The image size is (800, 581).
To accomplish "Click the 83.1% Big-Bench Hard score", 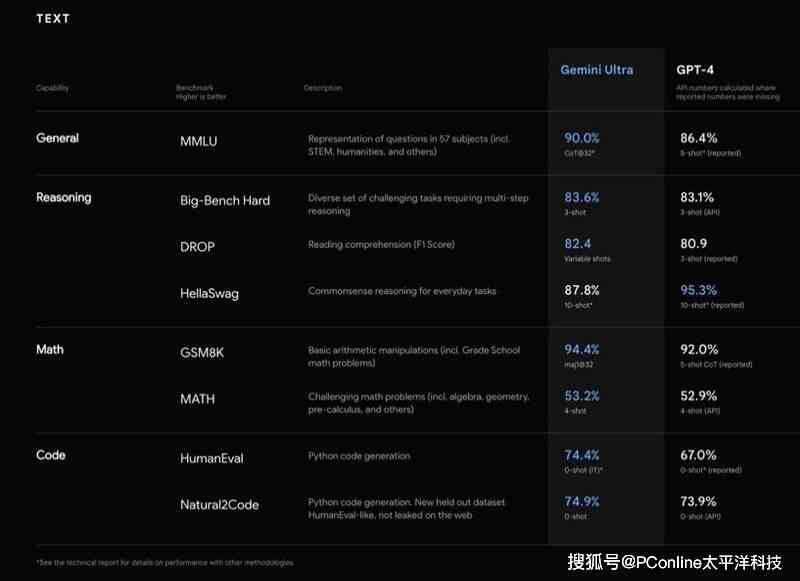I will [697, 197].
